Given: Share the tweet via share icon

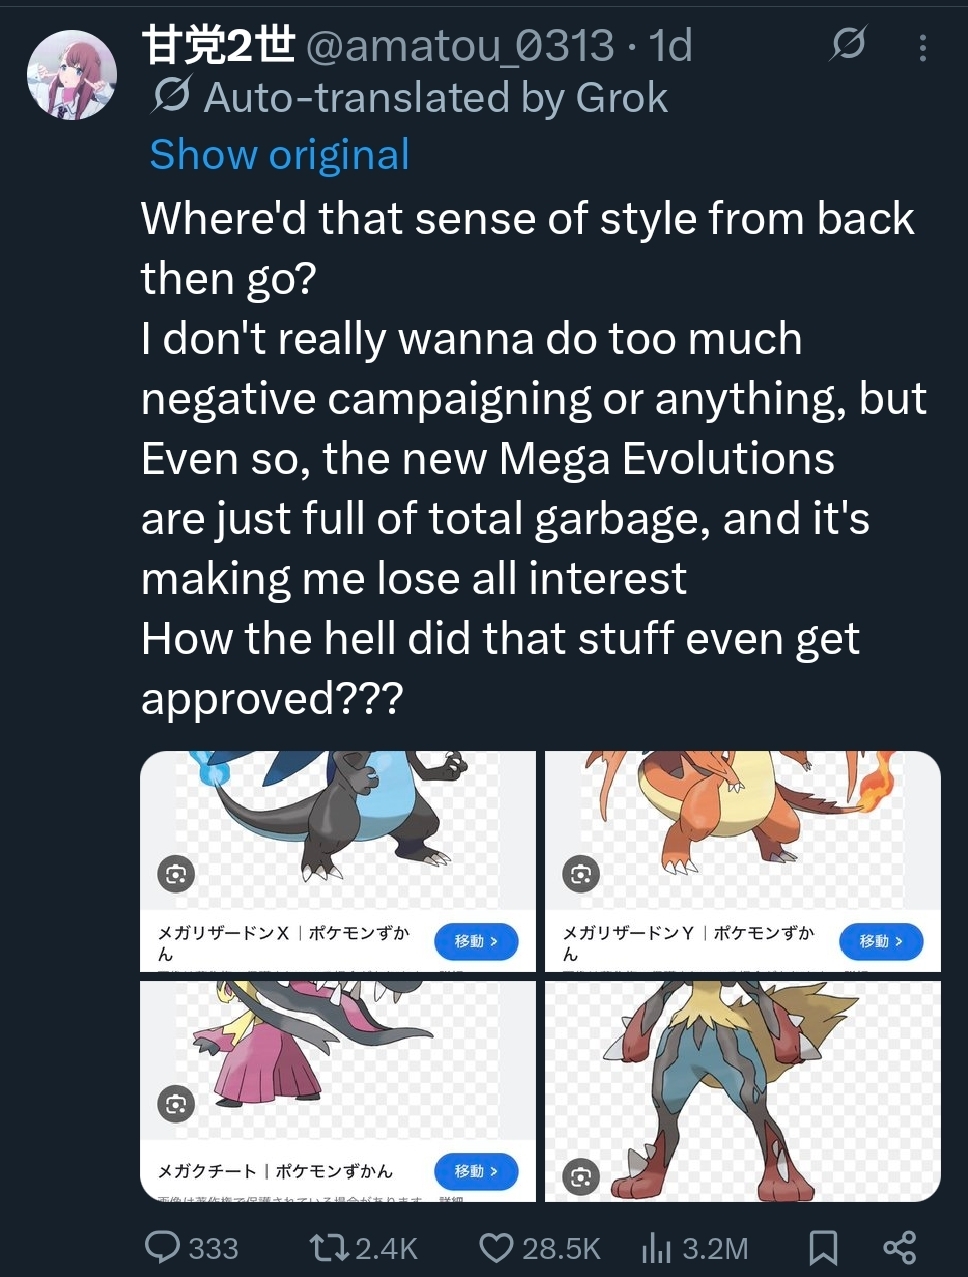Looking at the screenshot, I should click(x=900, y=1247).
